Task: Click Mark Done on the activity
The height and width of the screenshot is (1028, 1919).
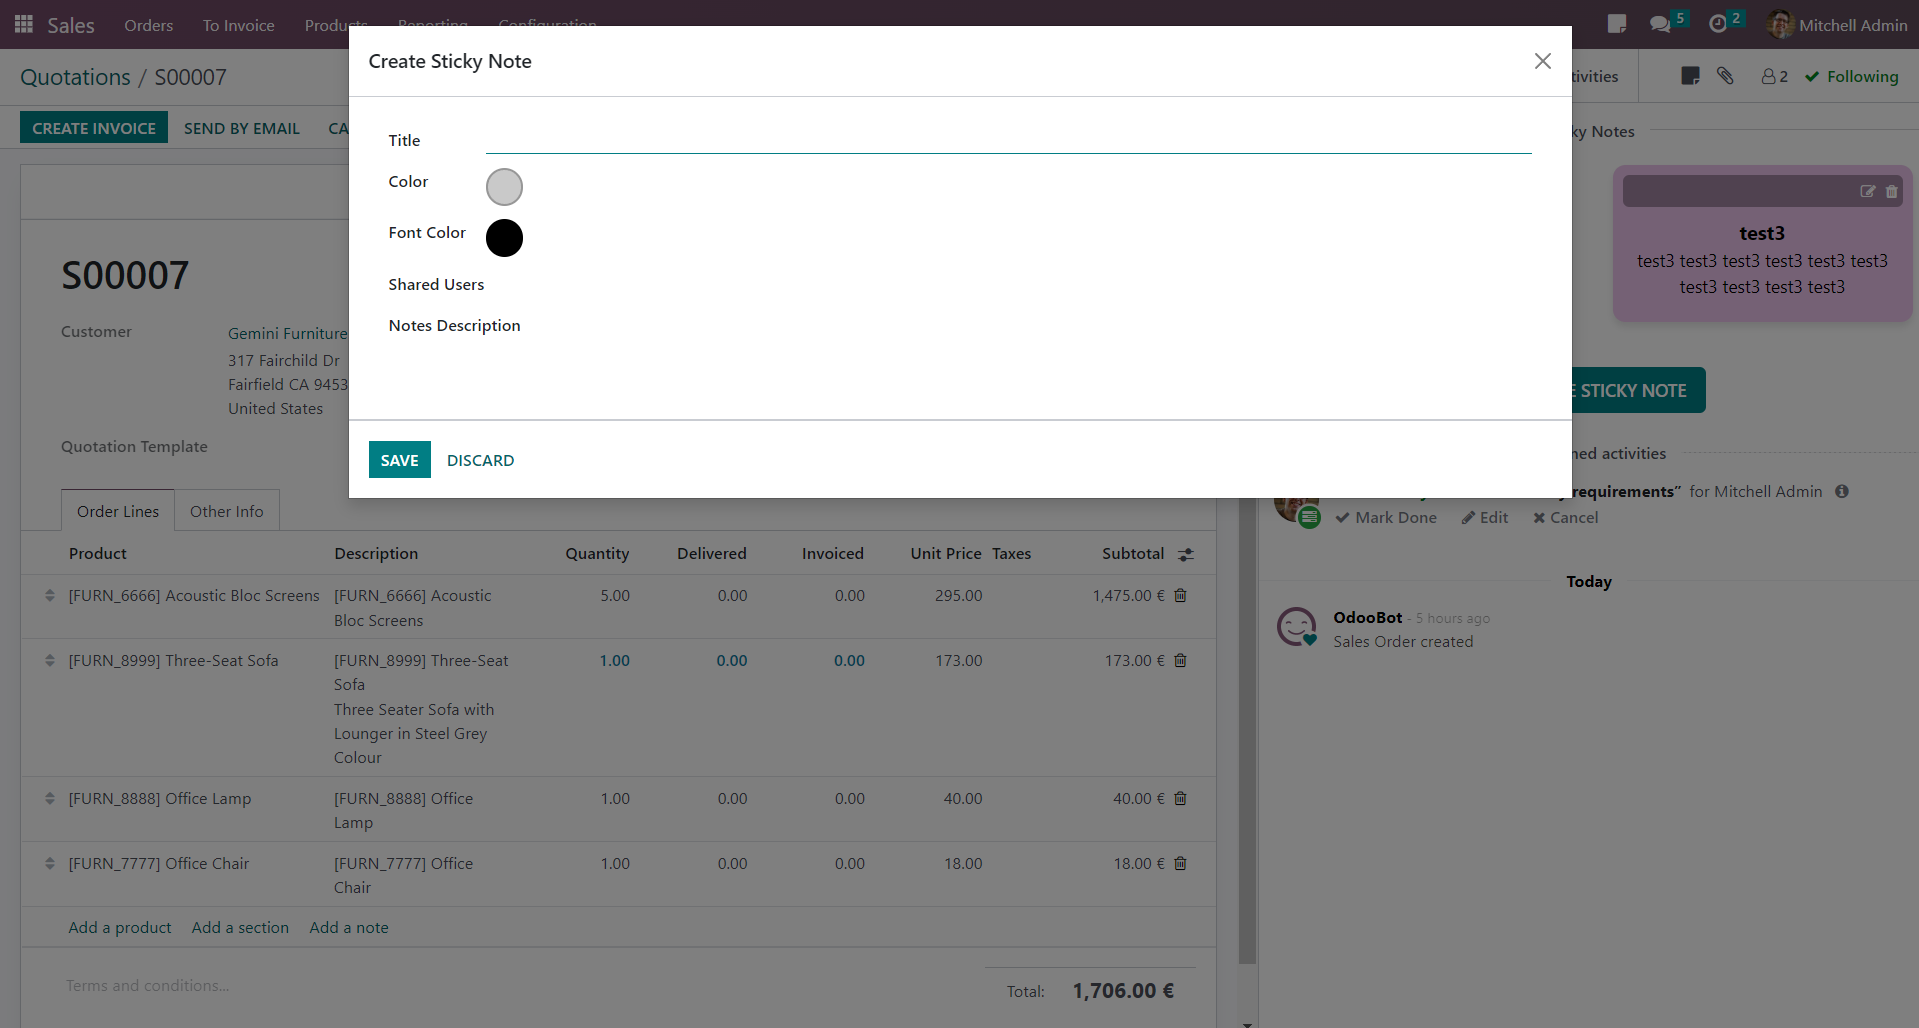Action: [1386, 517]
